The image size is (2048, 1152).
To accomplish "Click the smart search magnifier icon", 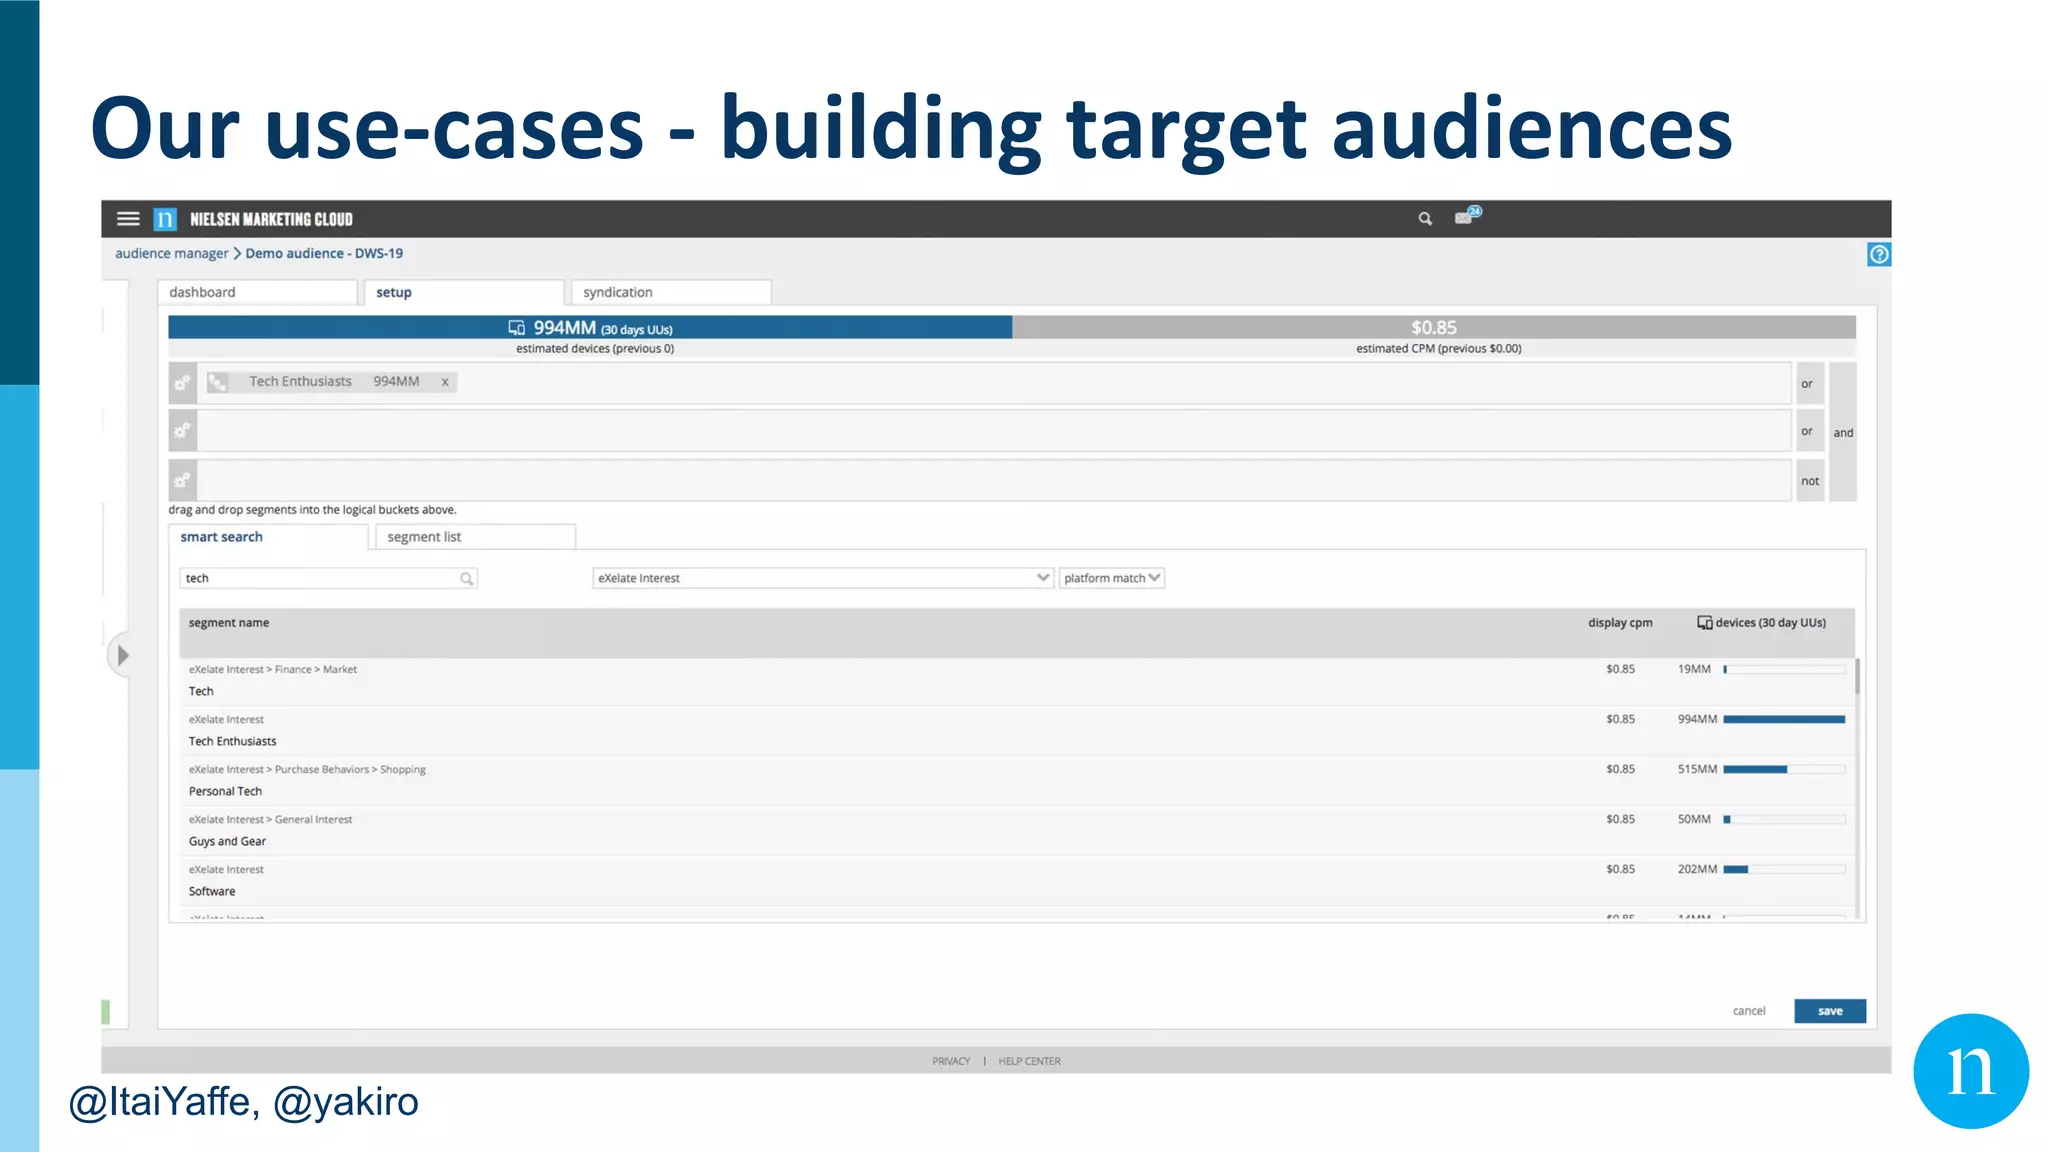I will (466, 579).
